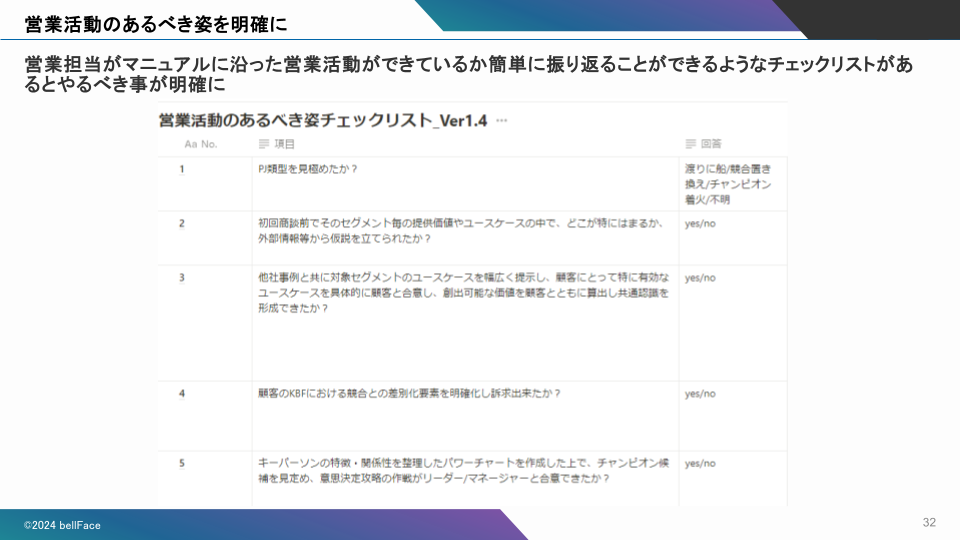Click the yes/no answer cell in row 4
This screenshot has width=960, height=540.
pos(700,393)
